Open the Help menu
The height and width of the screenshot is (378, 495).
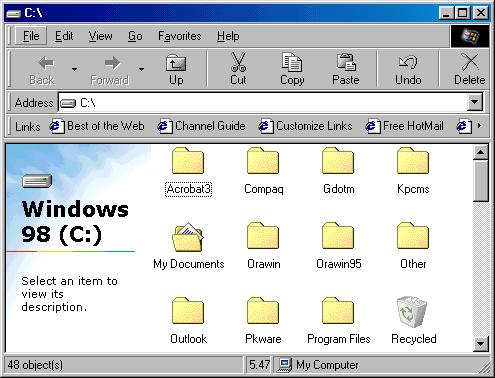click(228, 36)
